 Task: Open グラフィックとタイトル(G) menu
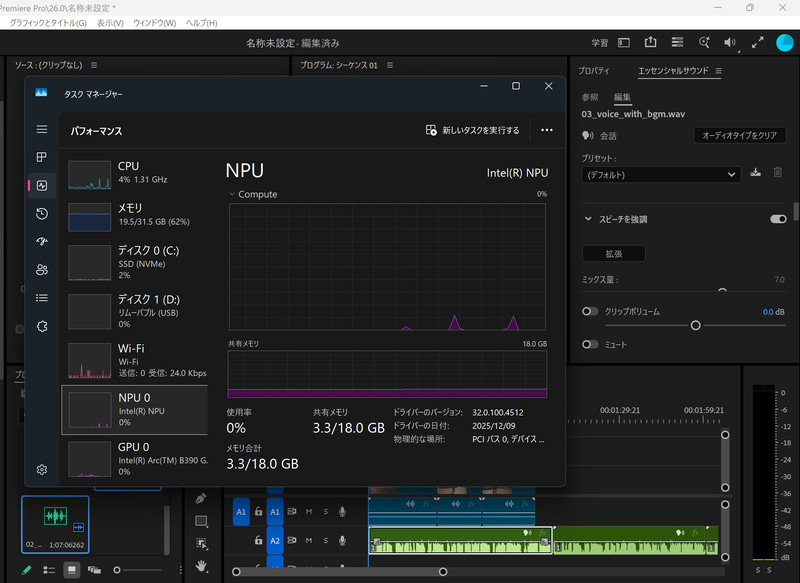[48, 23]
